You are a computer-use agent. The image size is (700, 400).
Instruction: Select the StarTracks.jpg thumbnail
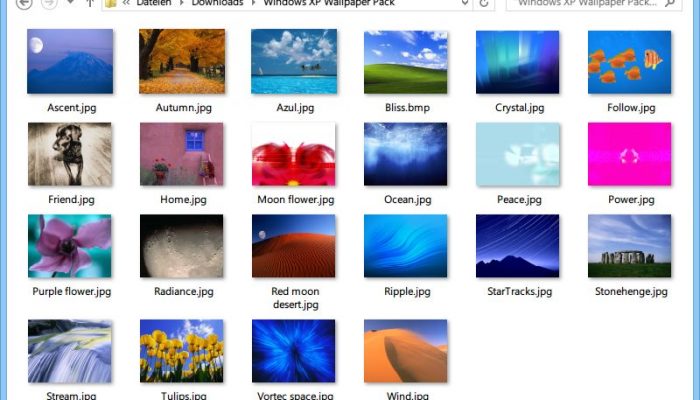(517, 246)
